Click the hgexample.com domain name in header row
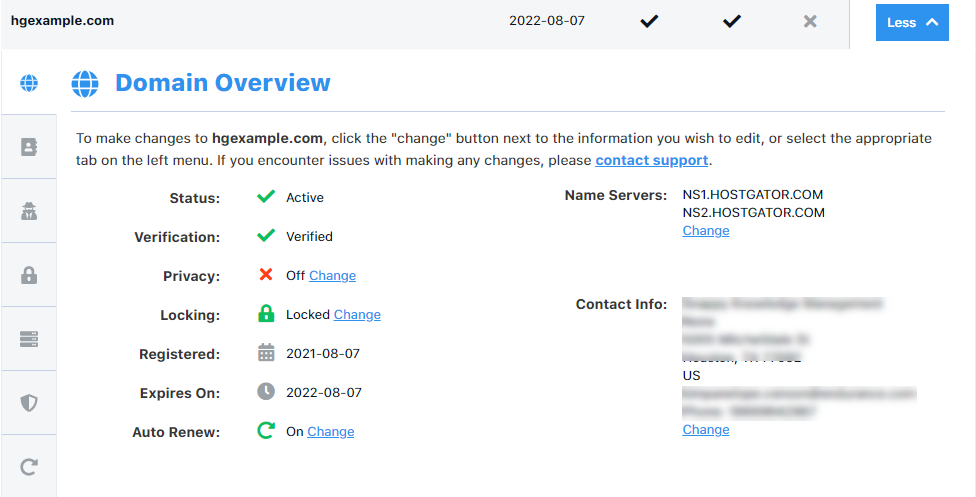This screenshot has width=976, height=497. click(x=62, y=21)
